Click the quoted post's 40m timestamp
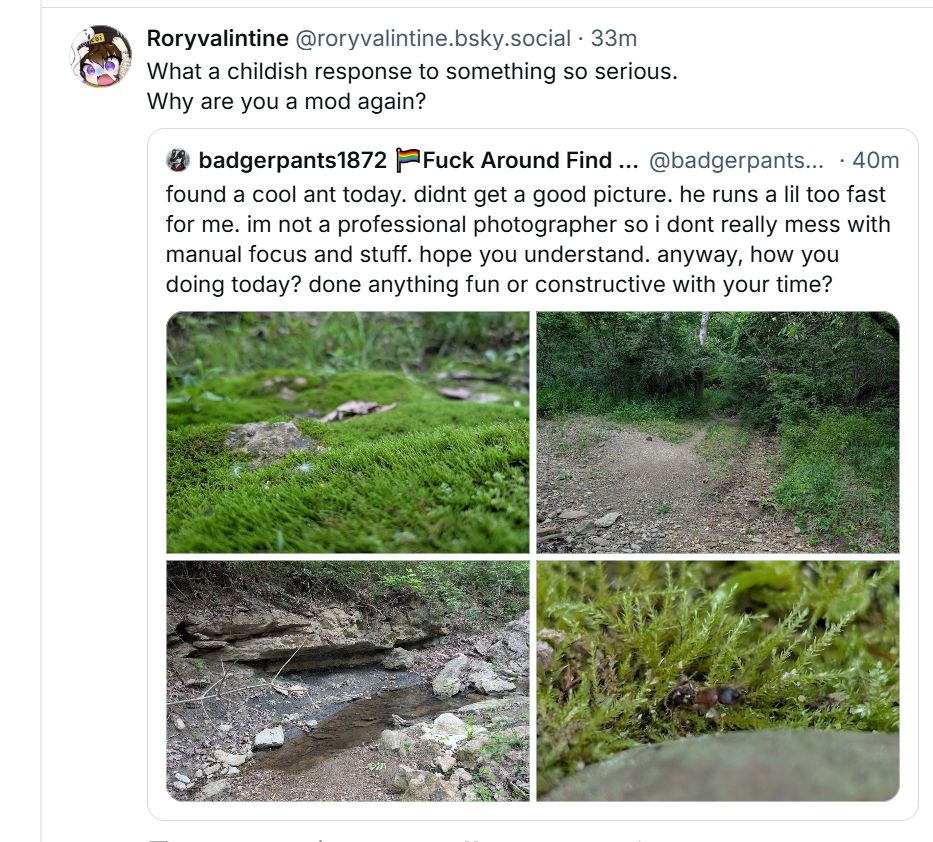933x842 pixels. pyautogui.click(x=877, y=160)
